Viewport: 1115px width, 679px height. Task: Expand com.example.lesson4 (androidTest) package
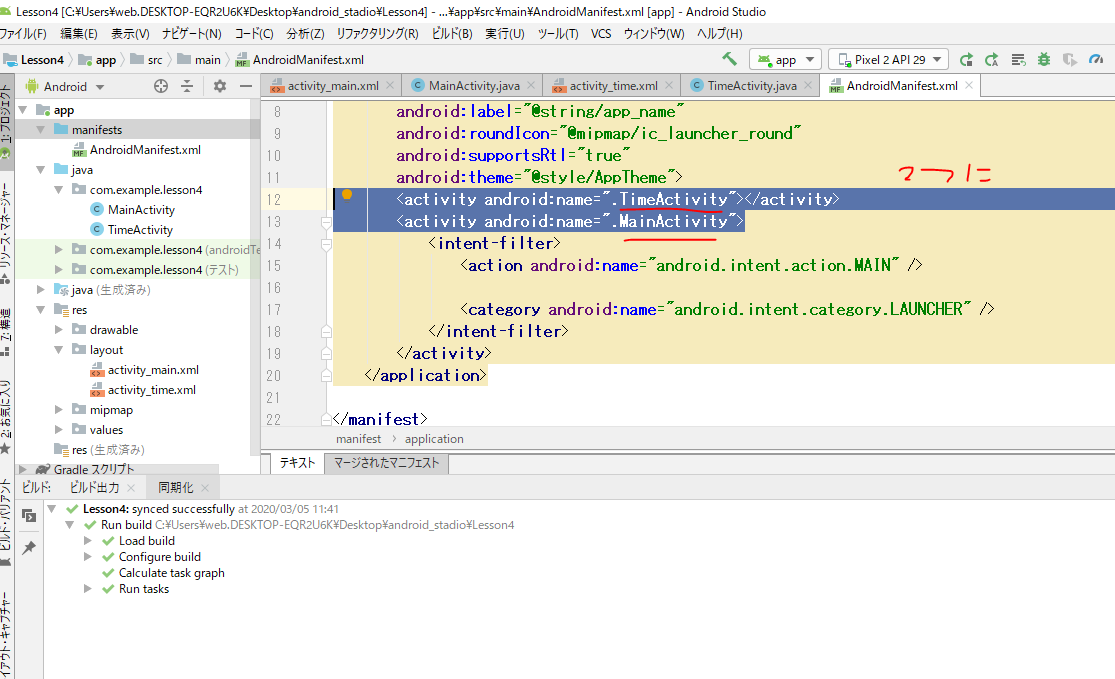[x=59, y=250]
